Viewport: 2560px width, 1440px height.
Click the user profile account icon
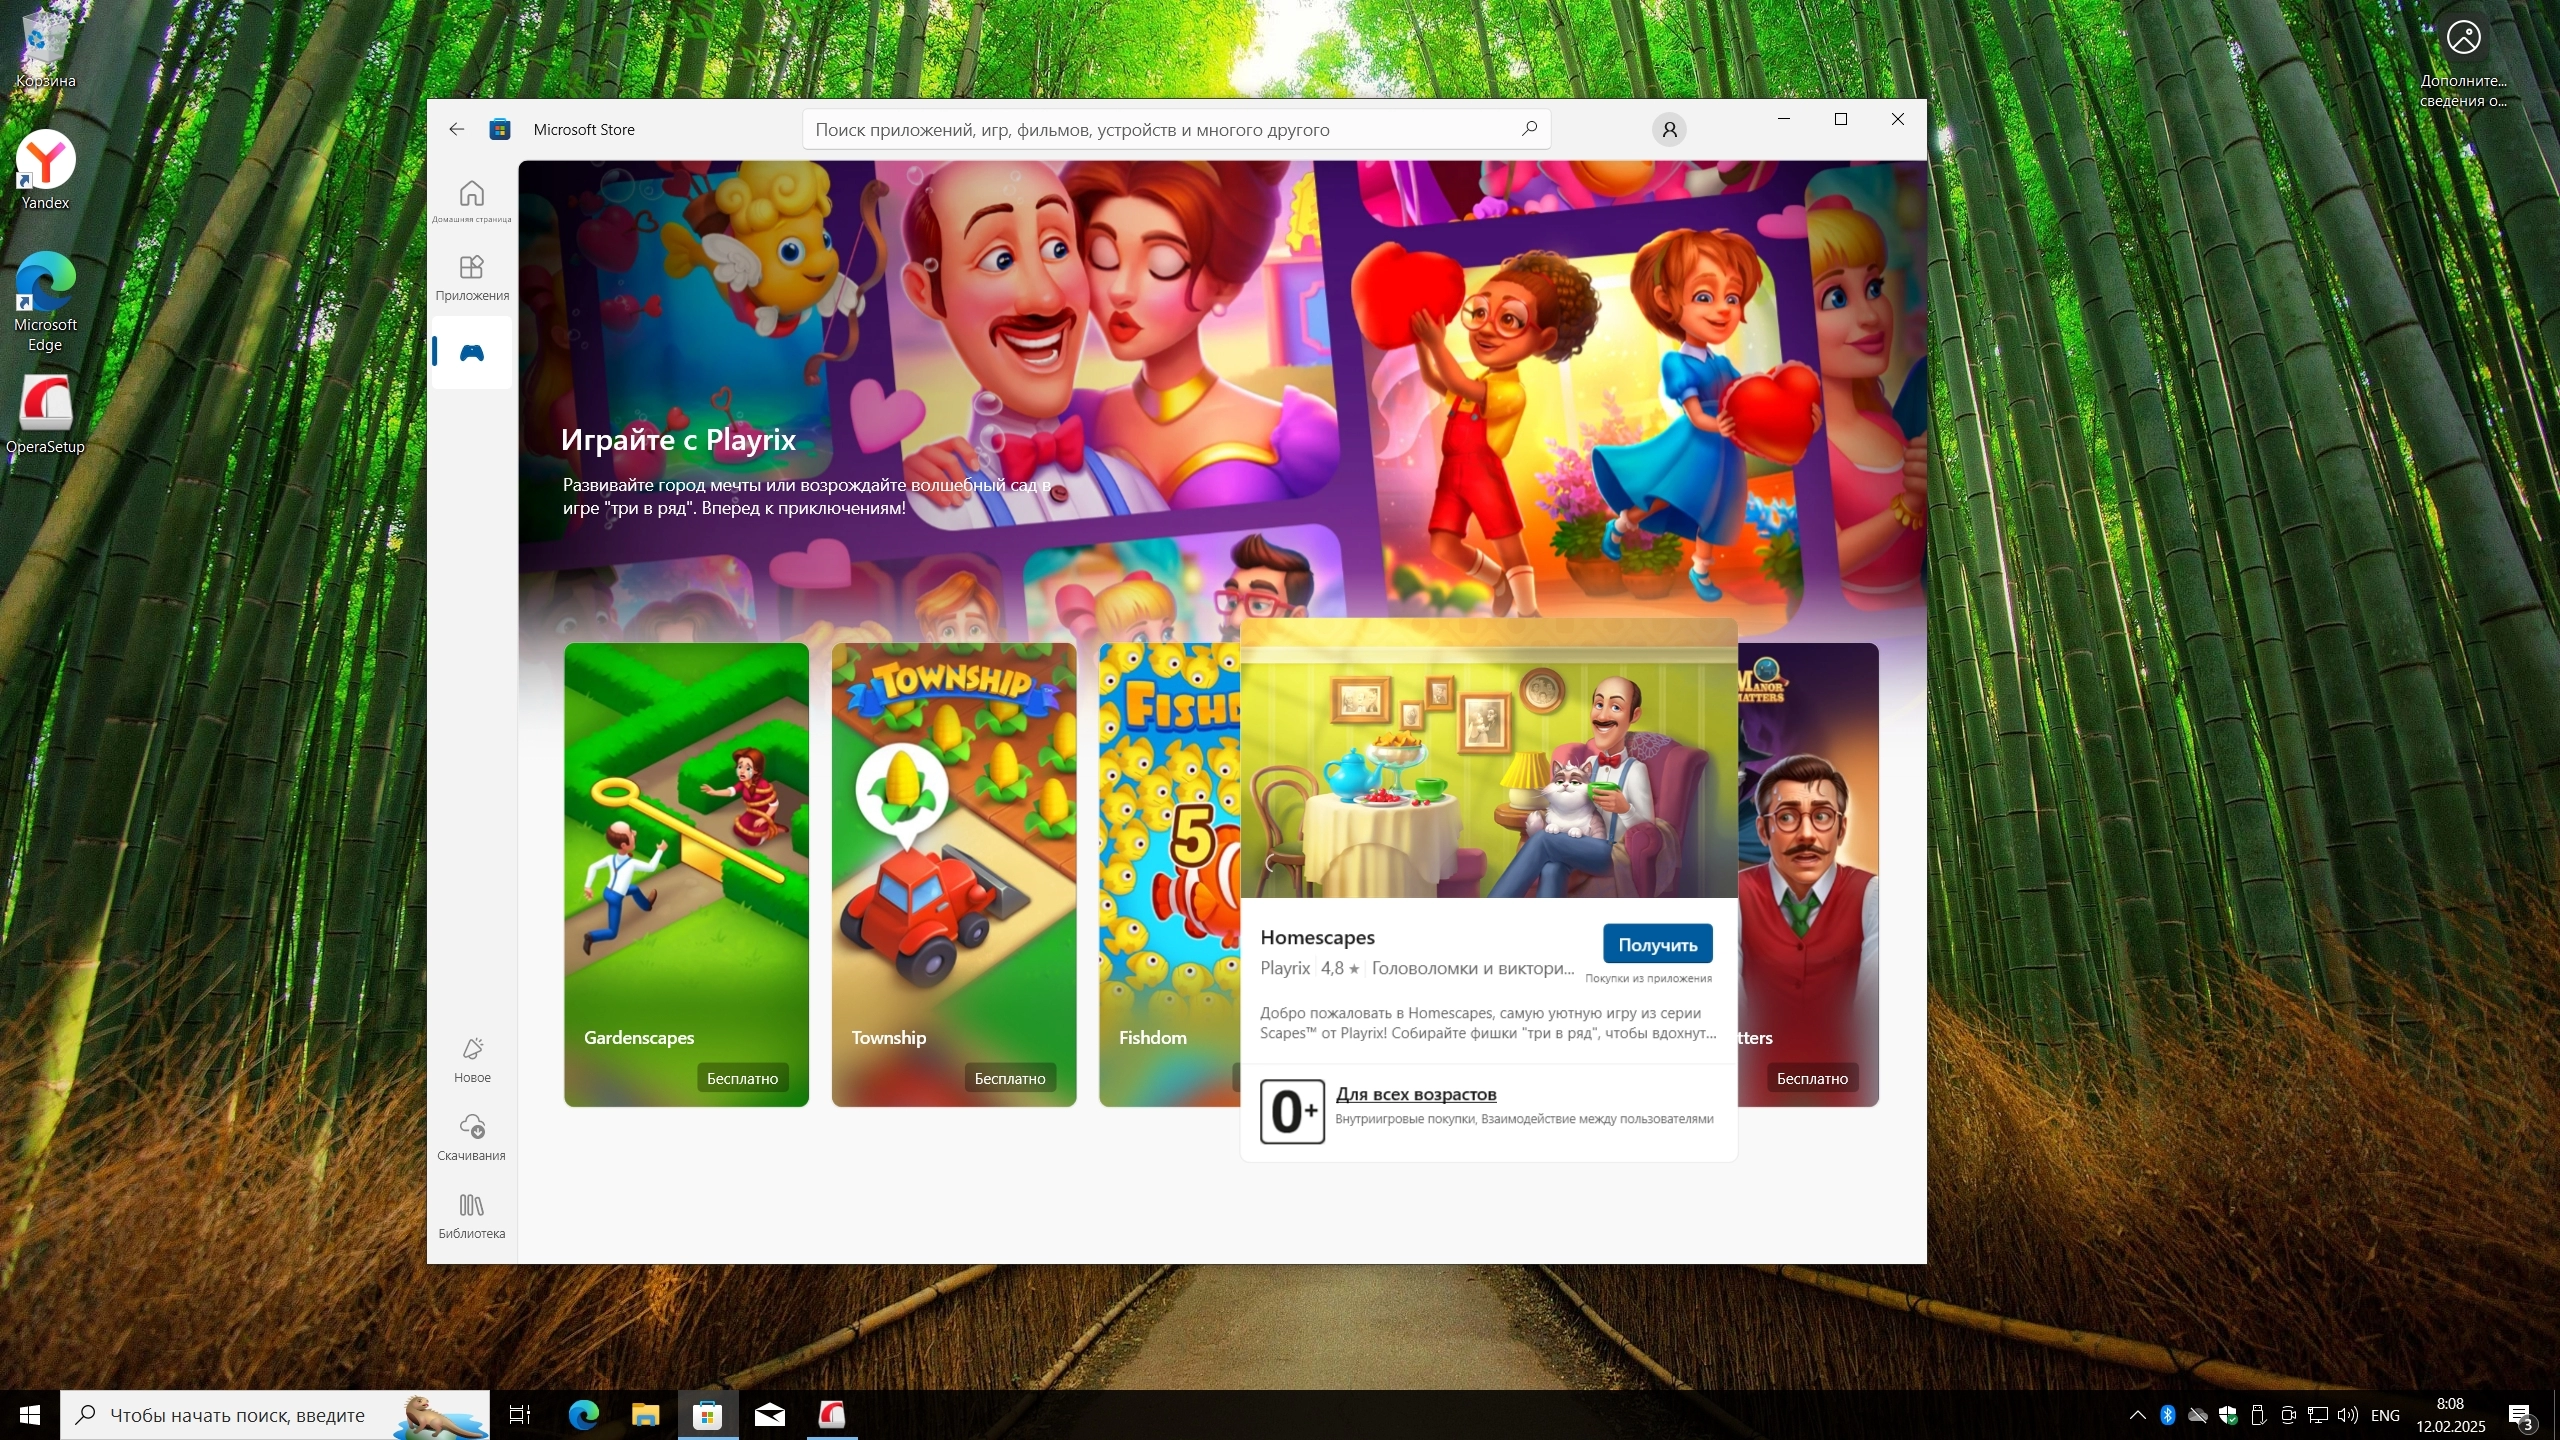pos(1668,129)
